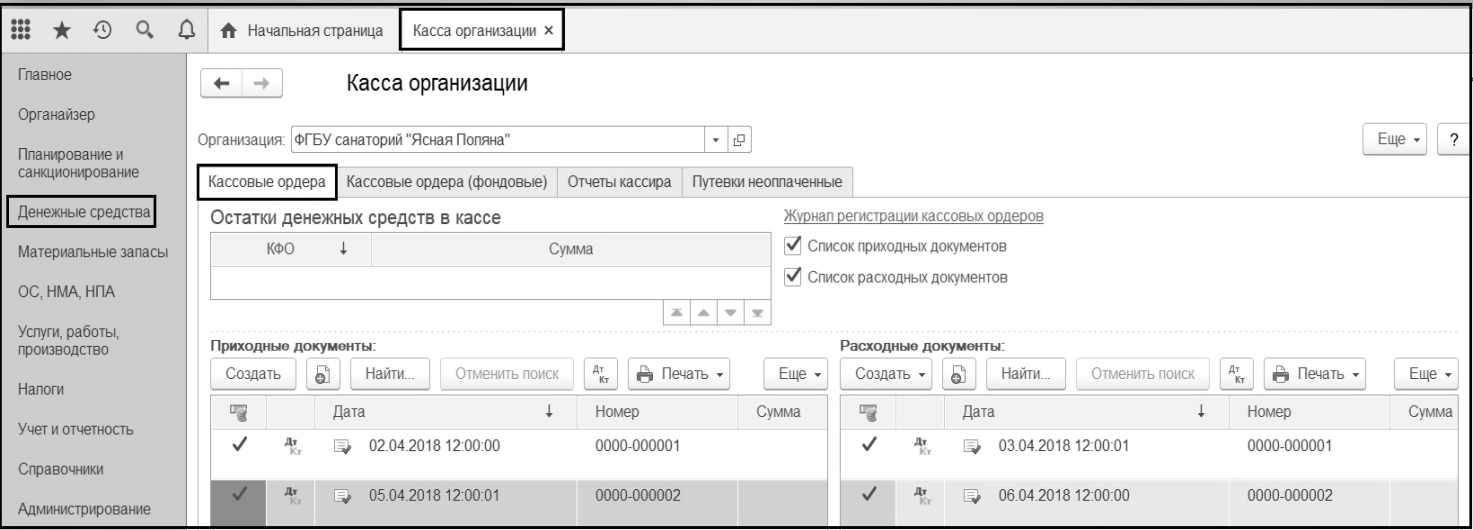Image resolution: width=1473 pixels, height=530 pixels.
Task: Expand the Организация dropdown arrow
Action: [x=715, y=139]
